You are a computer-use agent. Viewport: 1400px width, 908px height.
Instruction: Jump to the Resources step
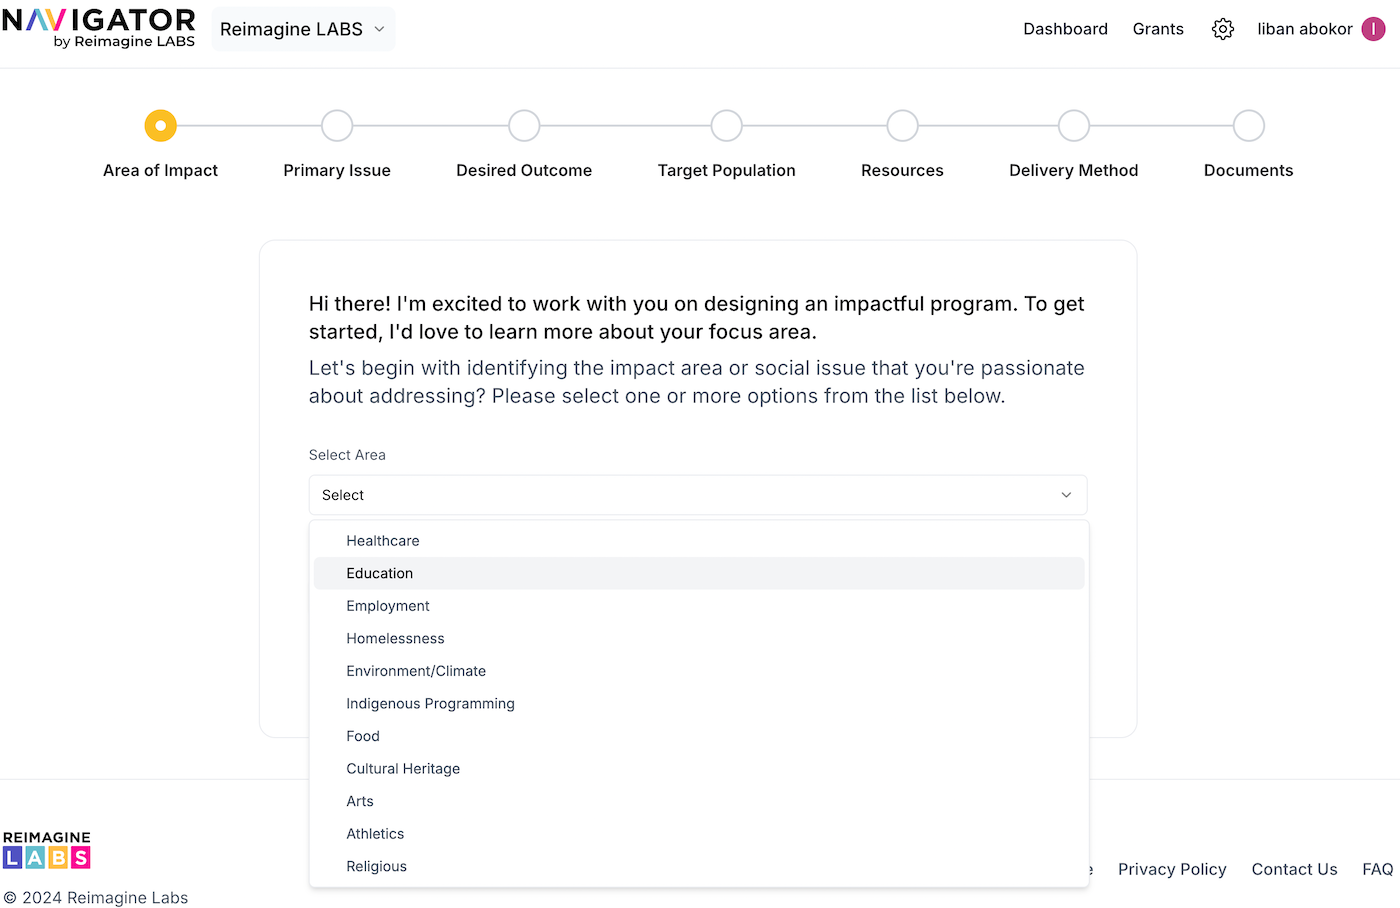[902, 126]
